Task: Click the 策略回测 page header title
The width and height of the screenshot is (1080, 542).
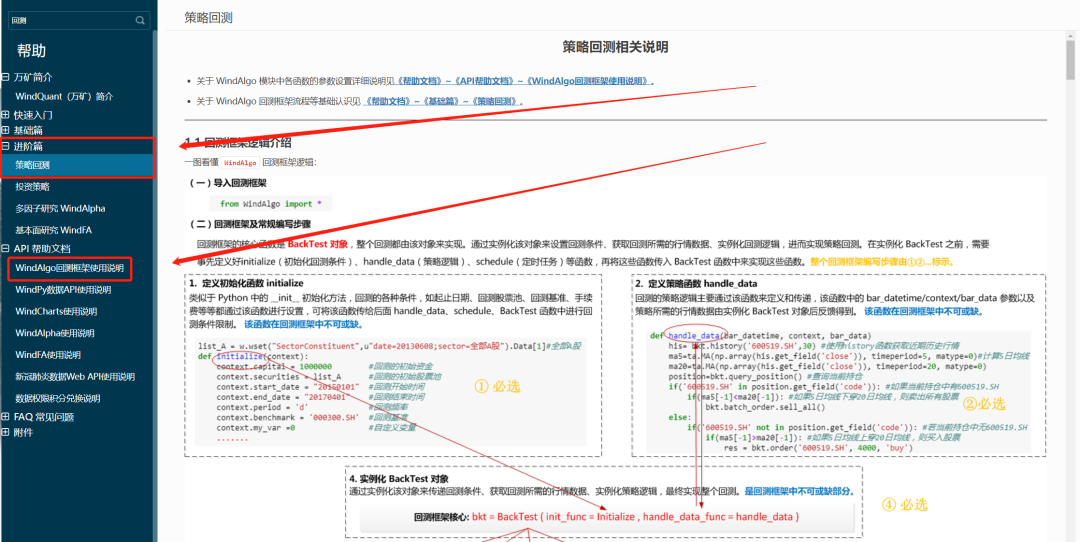Action: click(x=209, y=18)
